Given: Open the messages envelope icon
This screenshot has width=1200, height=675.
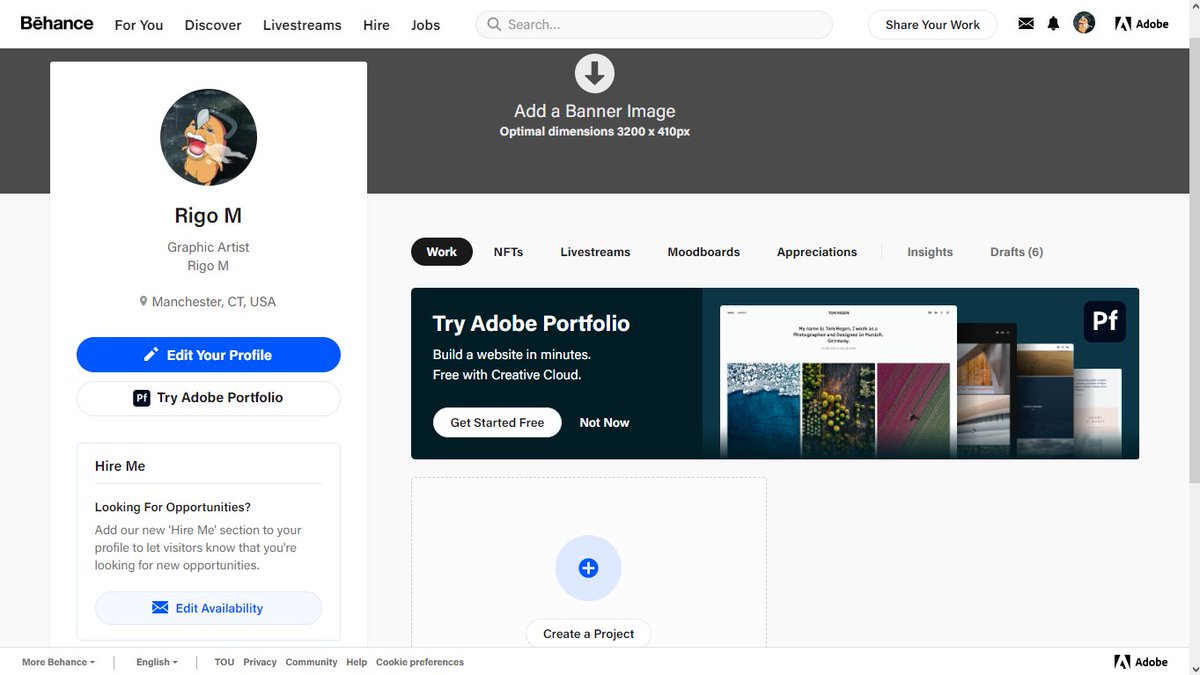Looking at the screenshot, I should point(1026,24).
